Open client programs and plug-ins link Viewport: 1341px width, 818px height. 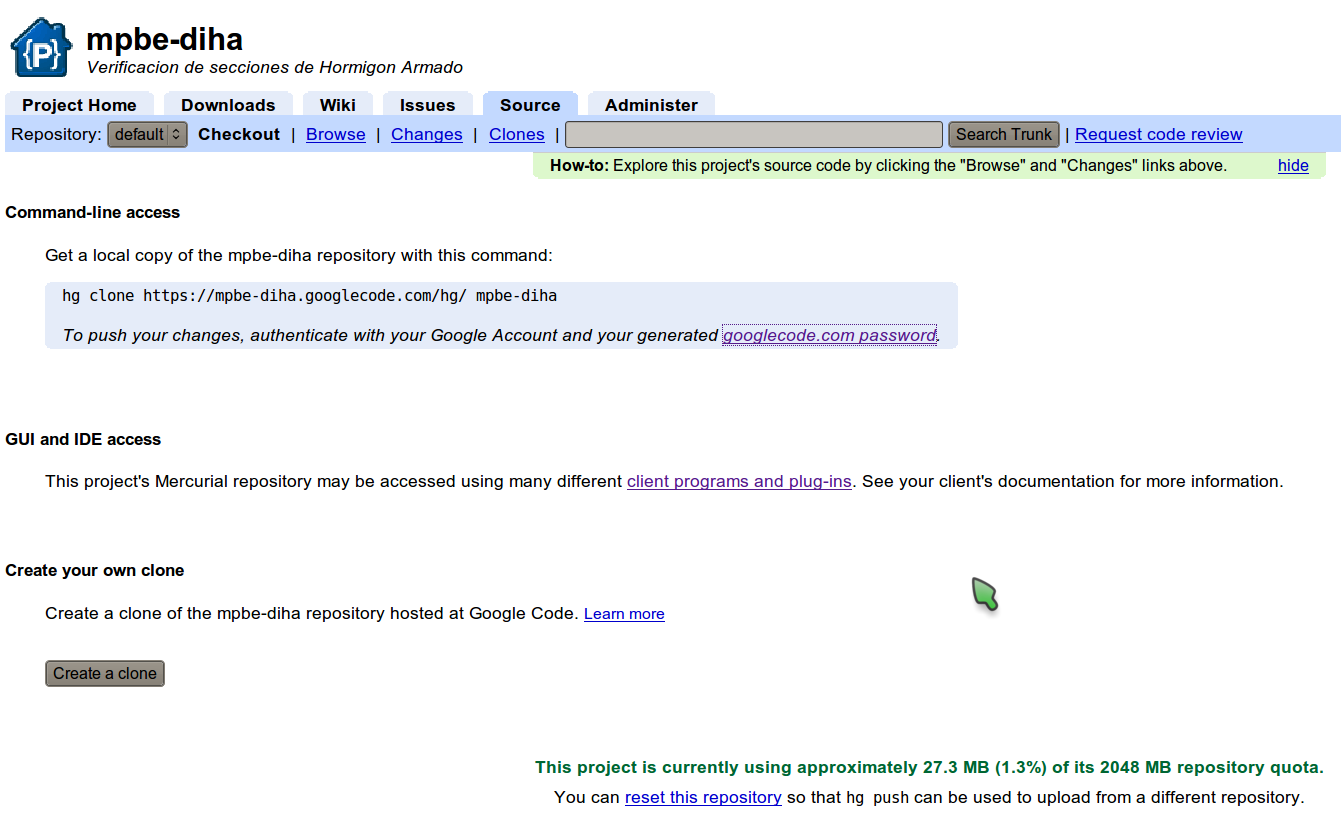click(x=739, y=481)
